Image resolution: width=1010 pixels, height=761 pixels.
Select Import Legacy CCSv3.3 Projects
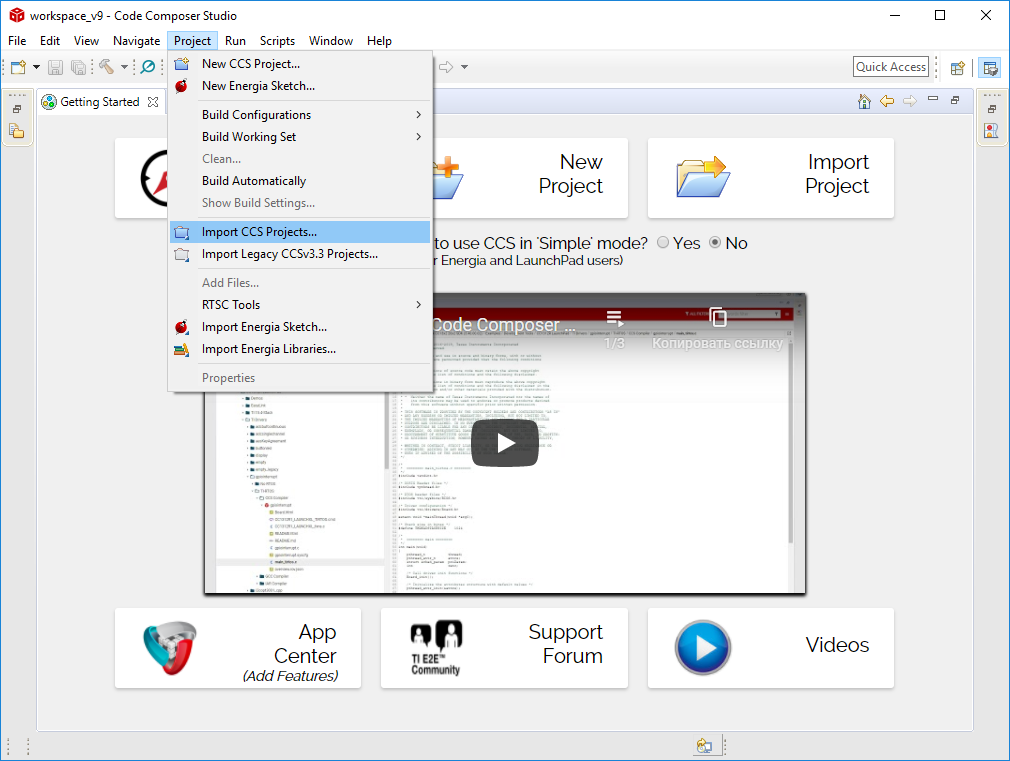coord(300,254)
